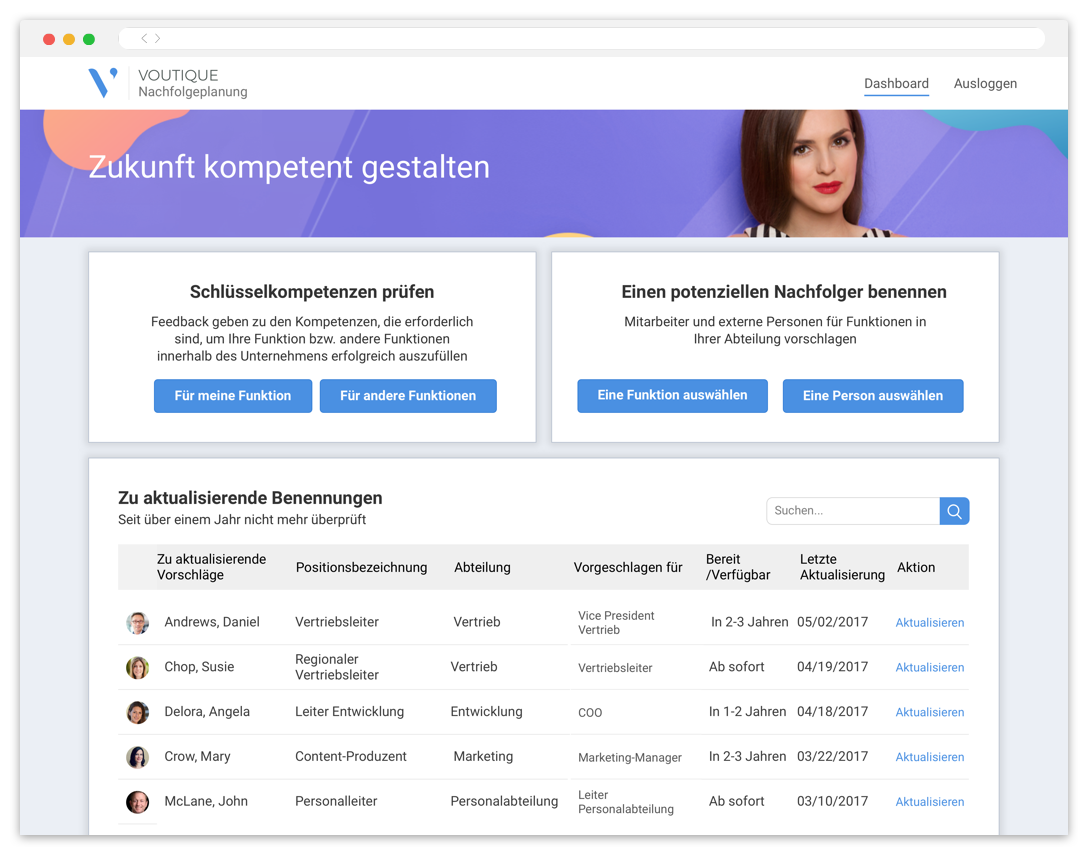Screen dimensions: 1088x855
Task: Click the Leiter Personalabteilung cell
Action: click(x=625, y=802)
